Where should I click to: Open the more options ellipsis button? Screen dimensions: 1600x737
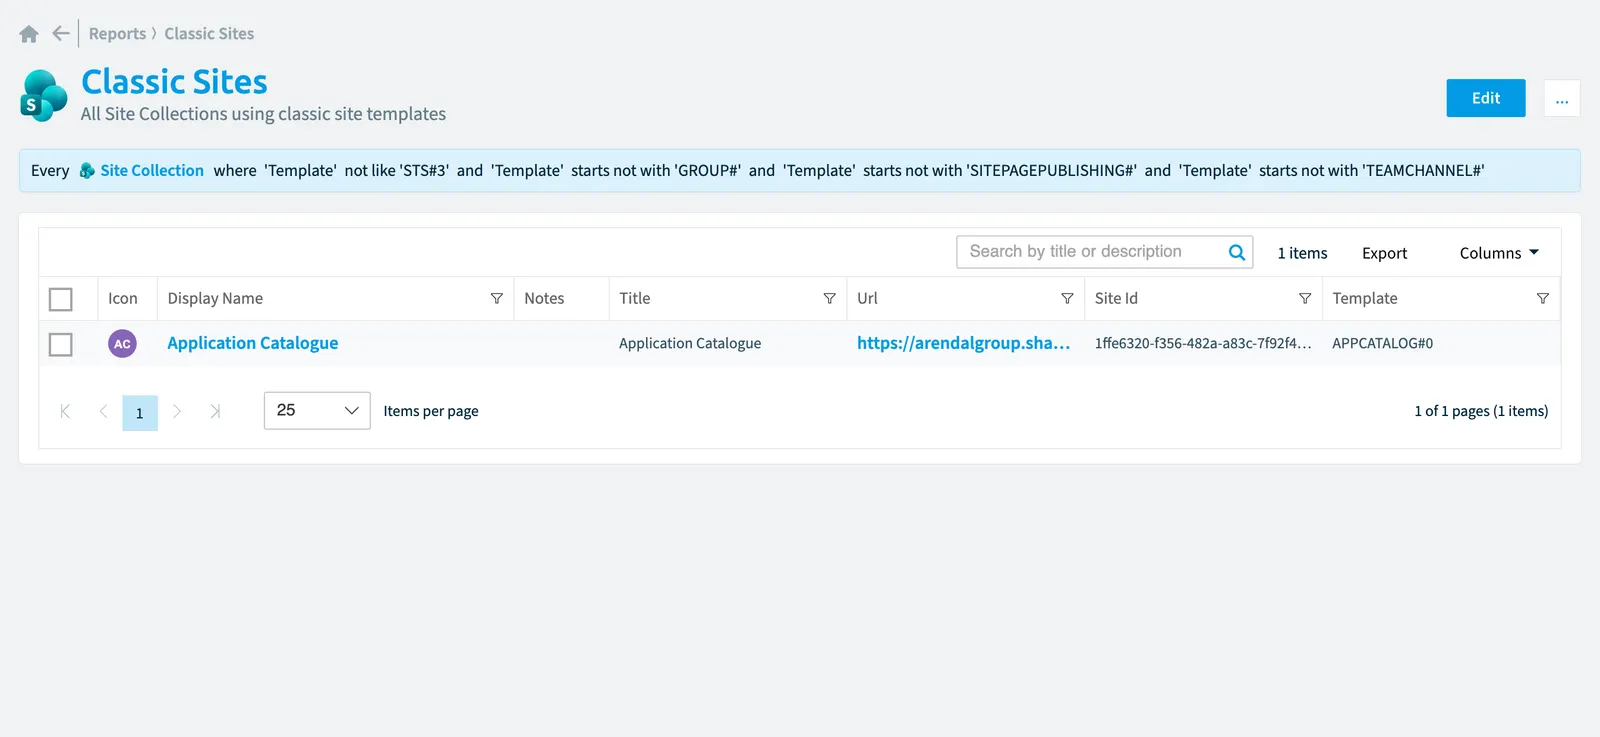pos(1562,98)
